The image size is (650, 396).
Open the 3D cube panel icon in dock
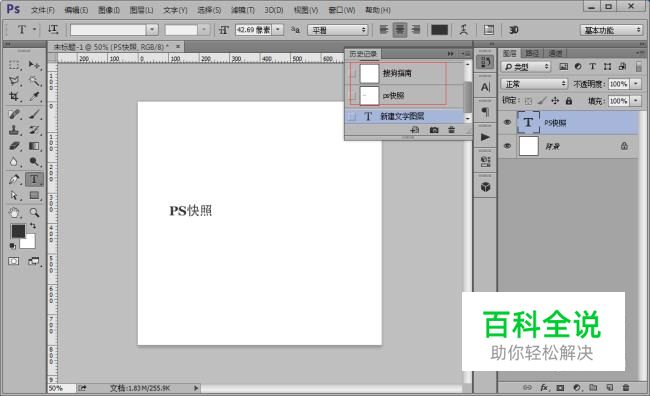pyautogui.click(x=485, y=187)
